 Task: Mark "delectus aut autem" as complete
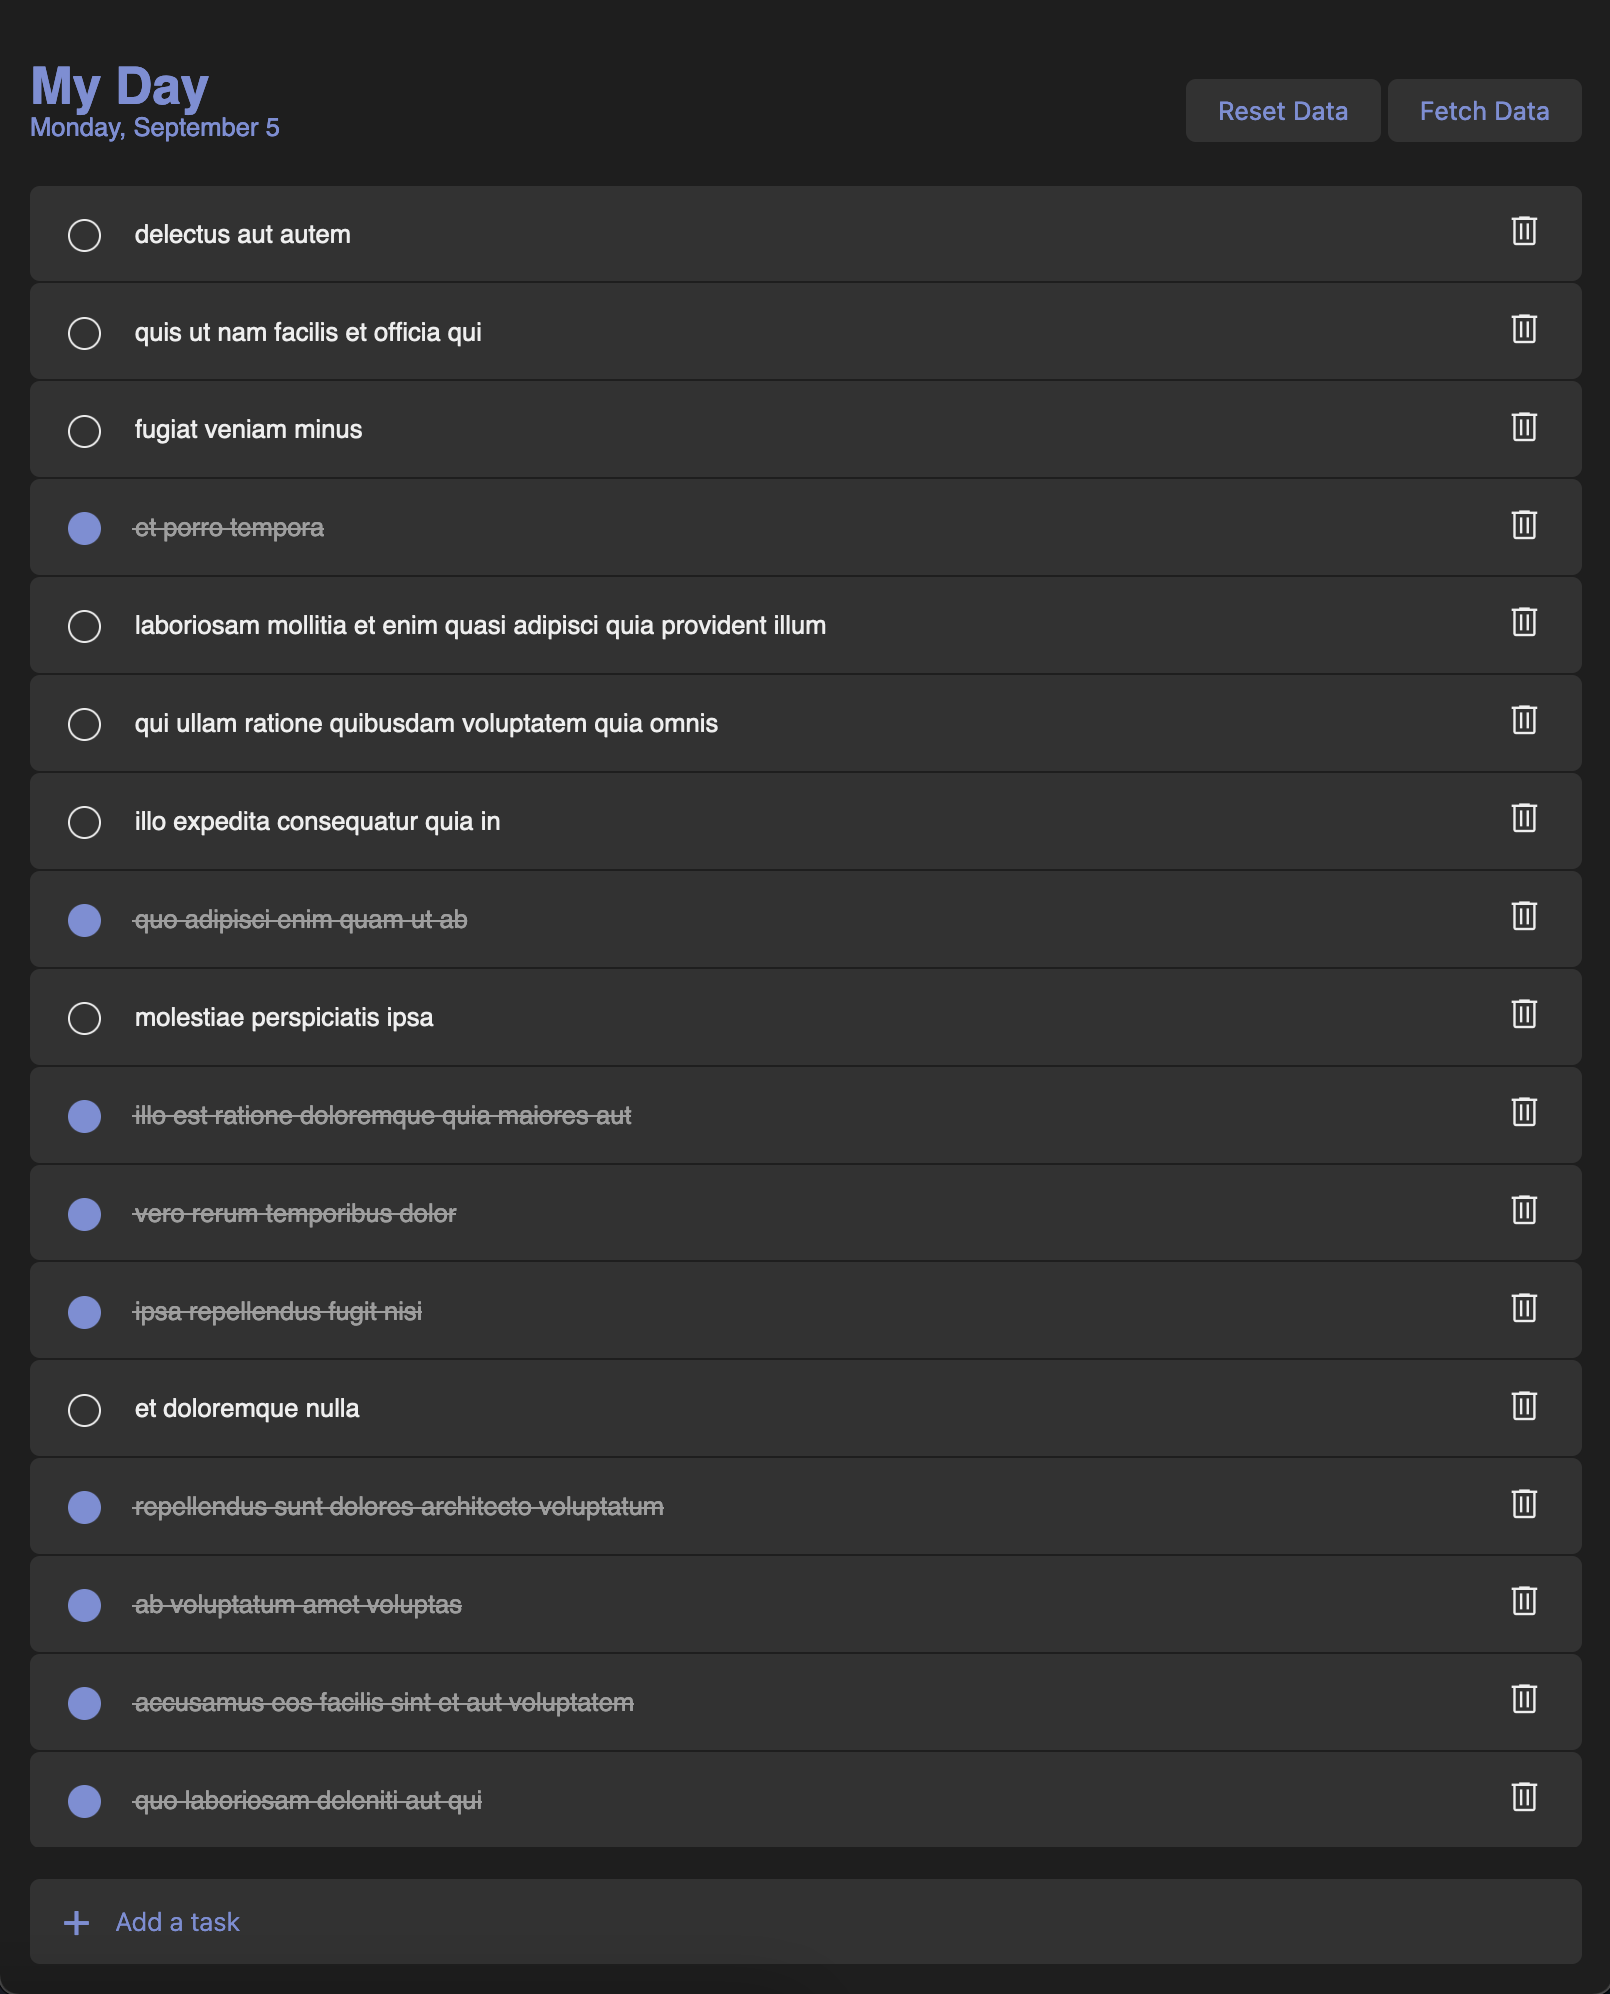tap(84, 235)
